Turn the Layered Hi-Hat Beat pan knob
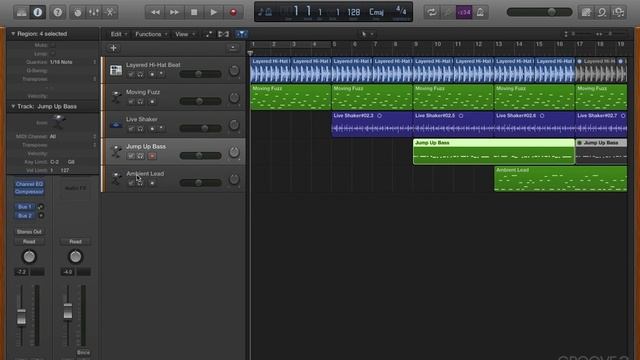Viewport: 640px width, 360px height. 234,71
